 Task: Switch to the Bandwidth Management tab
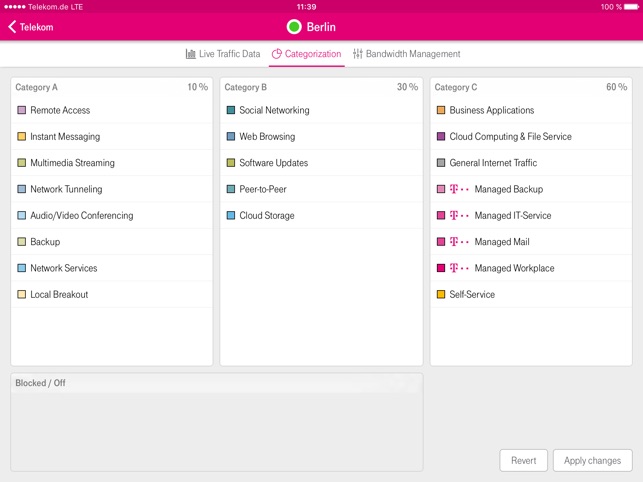[406, 54]
